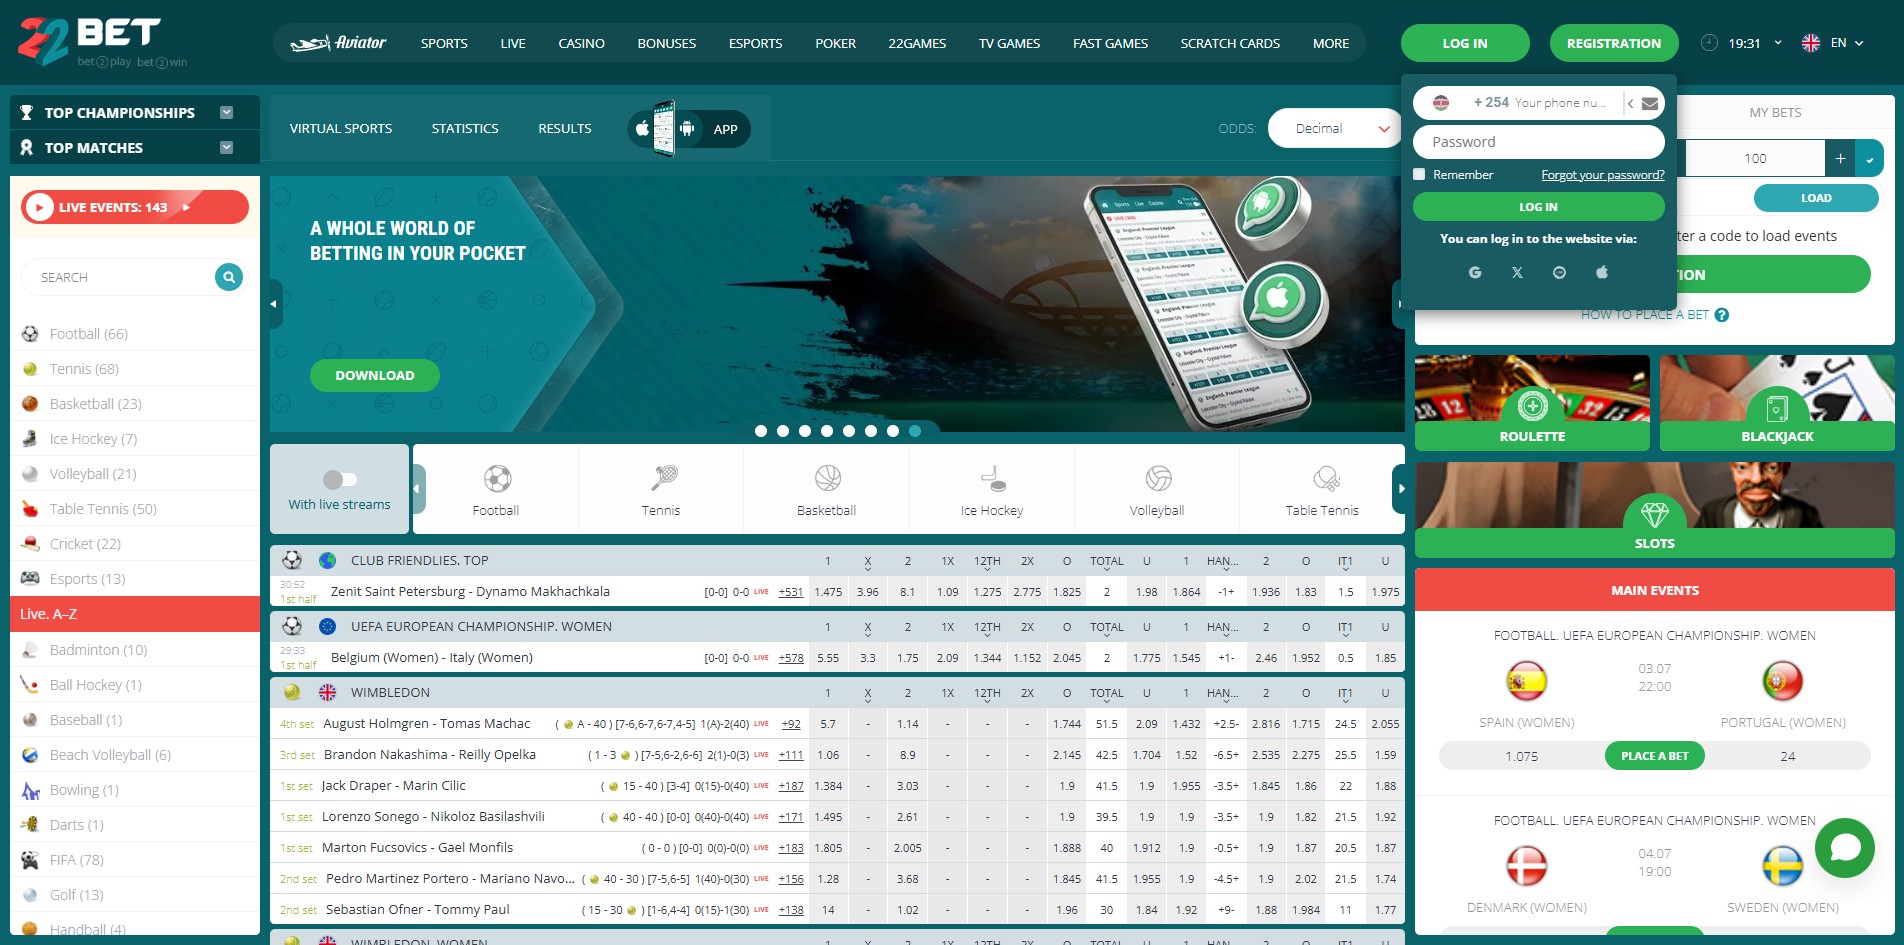This screenshot has height=945, width=1904.
Task: Click the DOWNLOAD button on the banner
Action: point(374,375)
